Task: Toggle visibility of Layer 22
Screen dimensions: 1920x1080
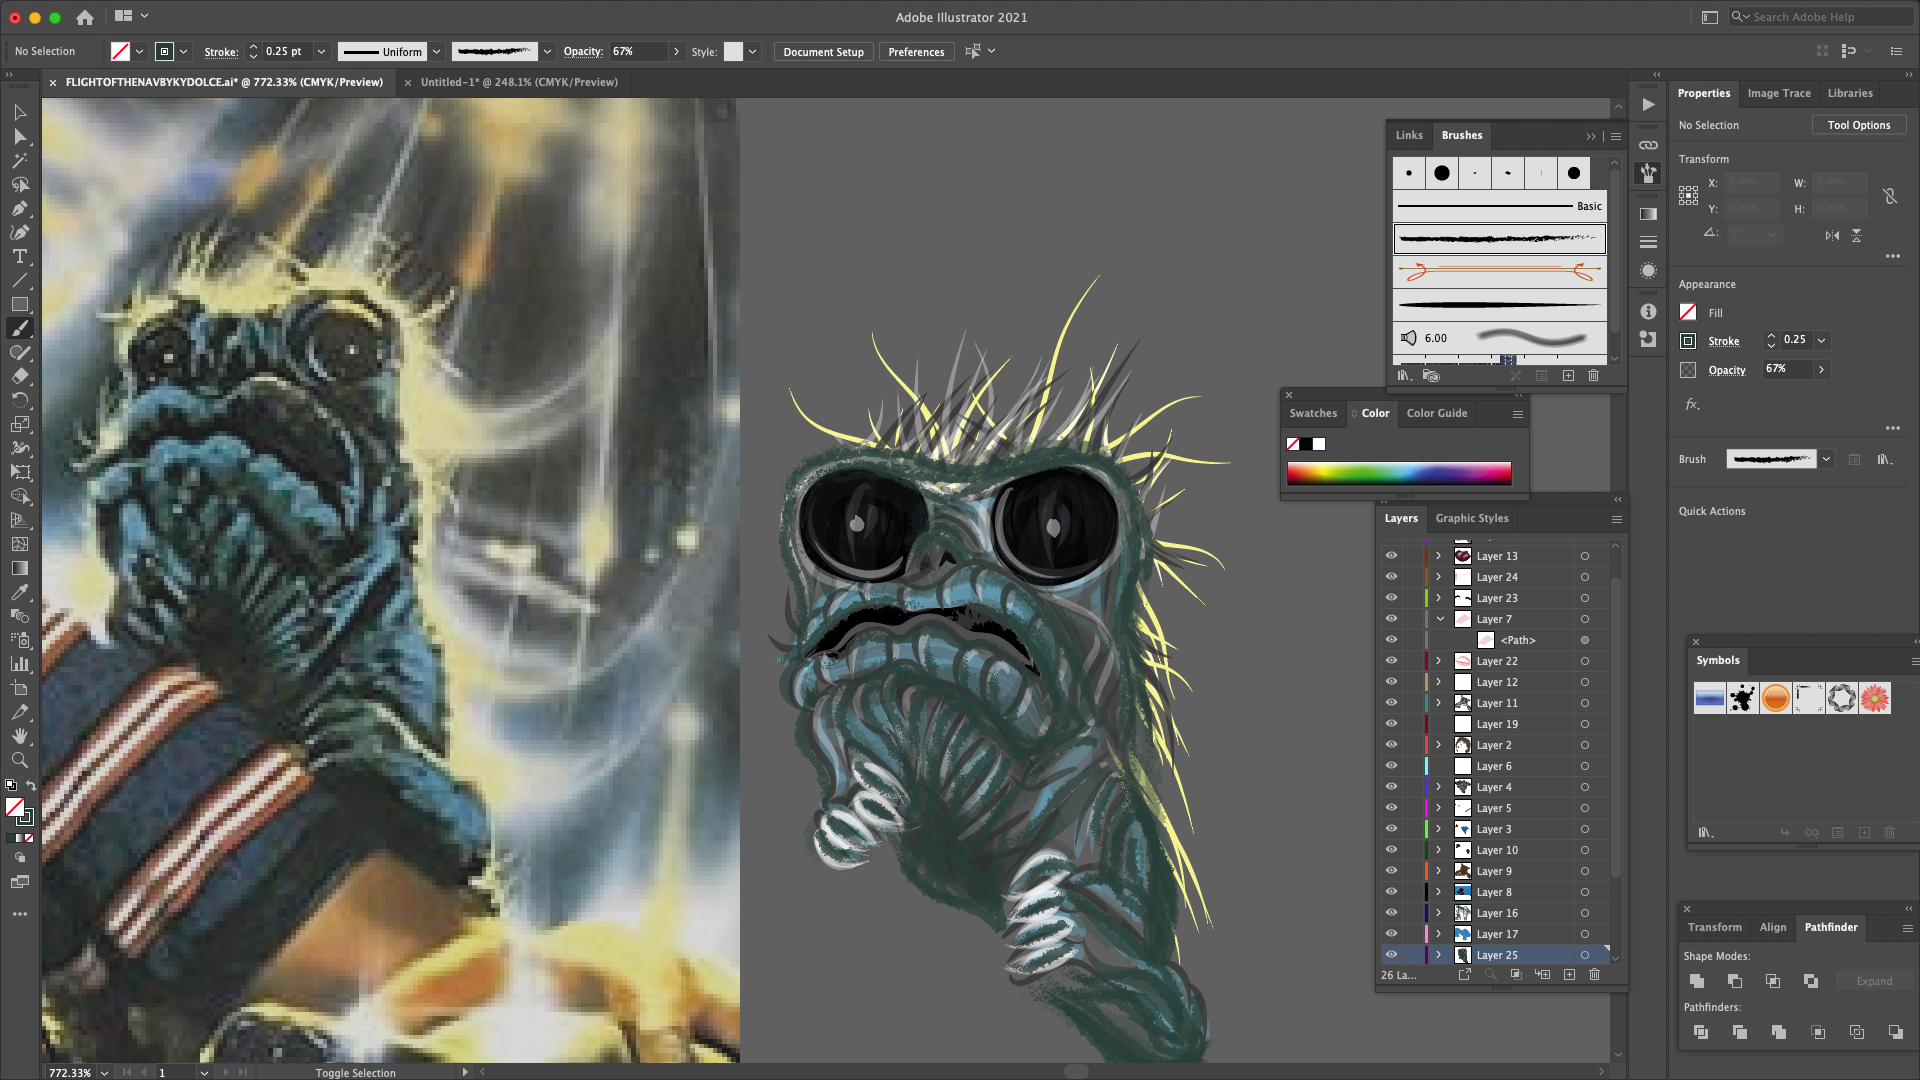Action: pos(1391,660)
